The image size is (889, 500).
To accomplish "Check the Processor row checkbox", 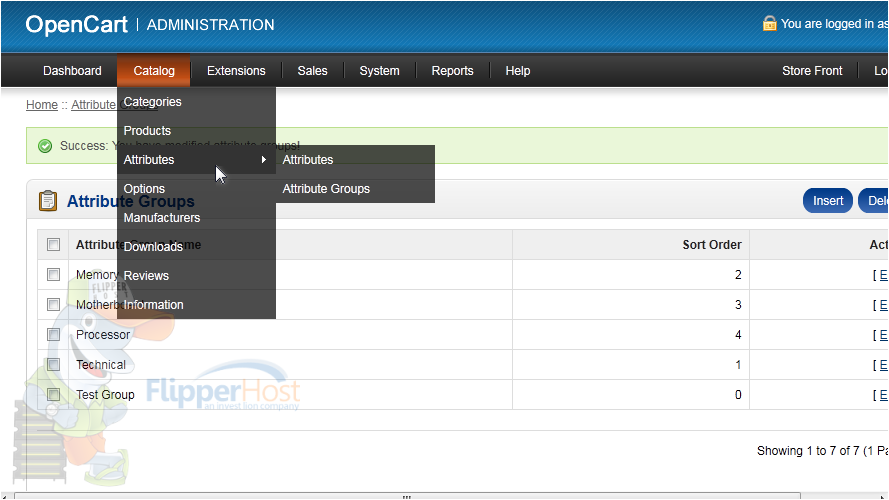I will pyautogui.click(x=53, y=334).
